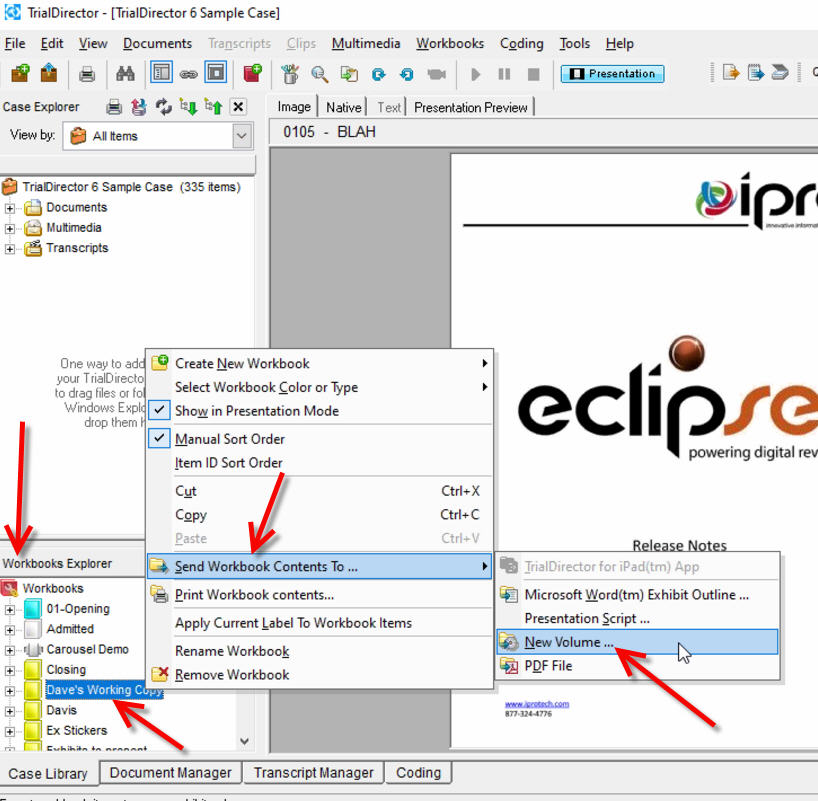This screenshot has height=801, width=818.
Task: Click expand tree green down arrow icon
Action: [x=188, y=107]
